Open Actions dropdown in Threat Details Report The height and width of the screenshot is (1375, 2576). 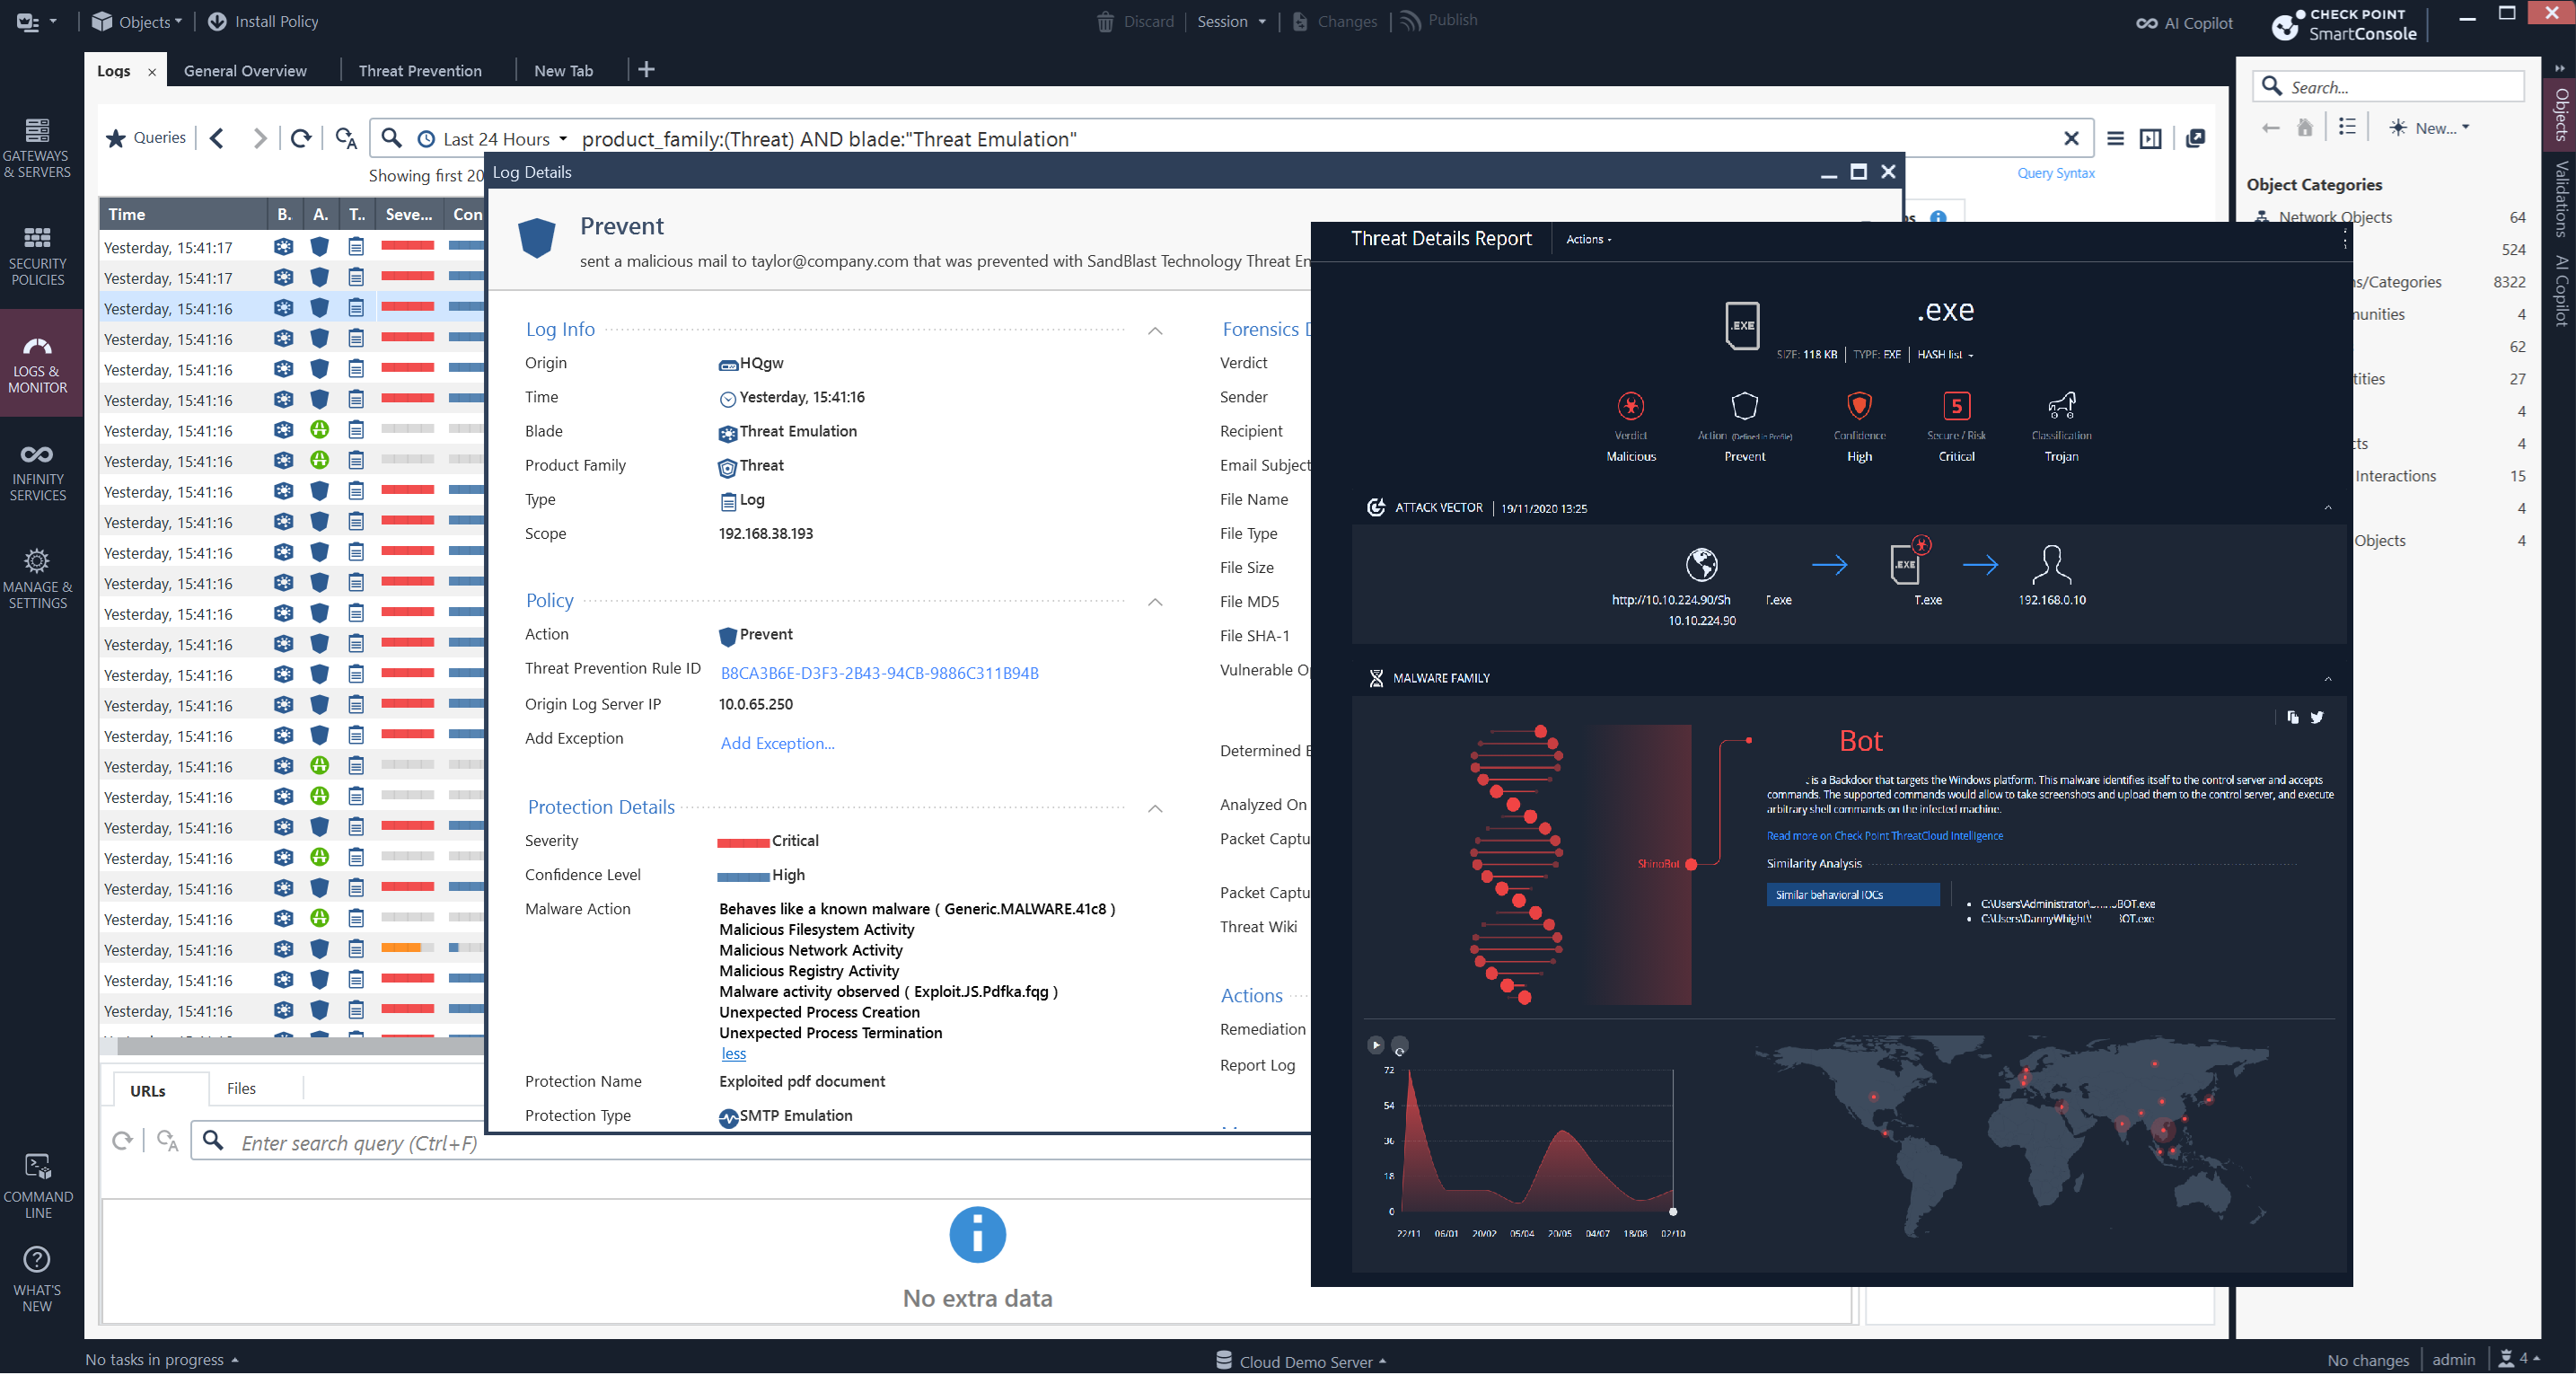click(x=1588, y=239)
